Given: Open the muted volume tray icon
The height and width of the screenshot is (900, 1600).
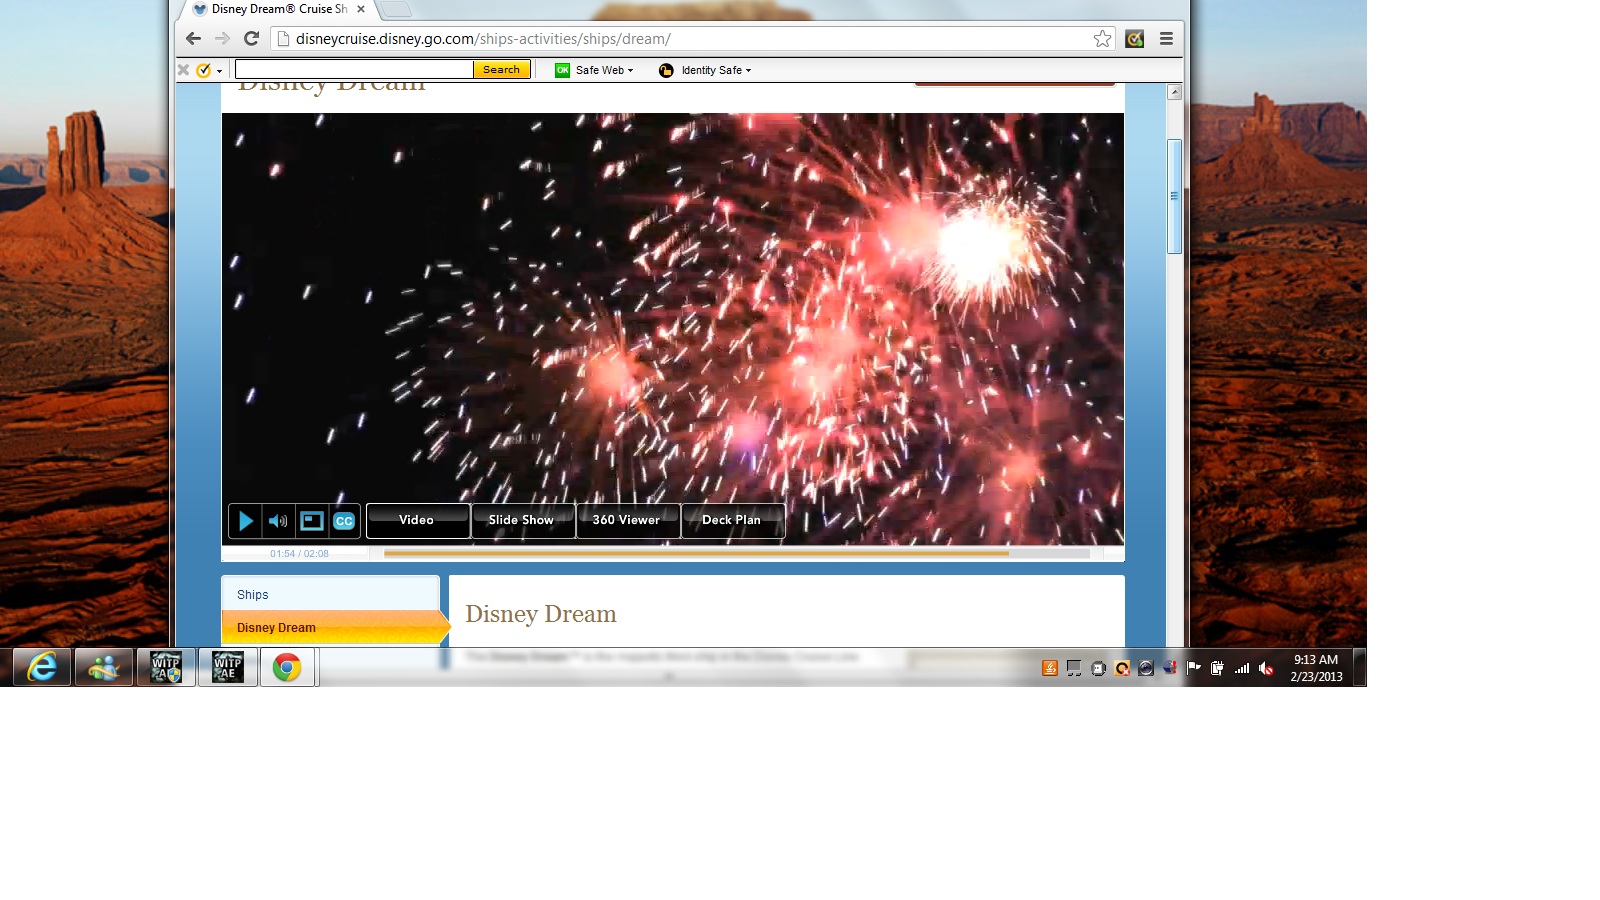Looking at the screenshot, I should click(1266, 668).
